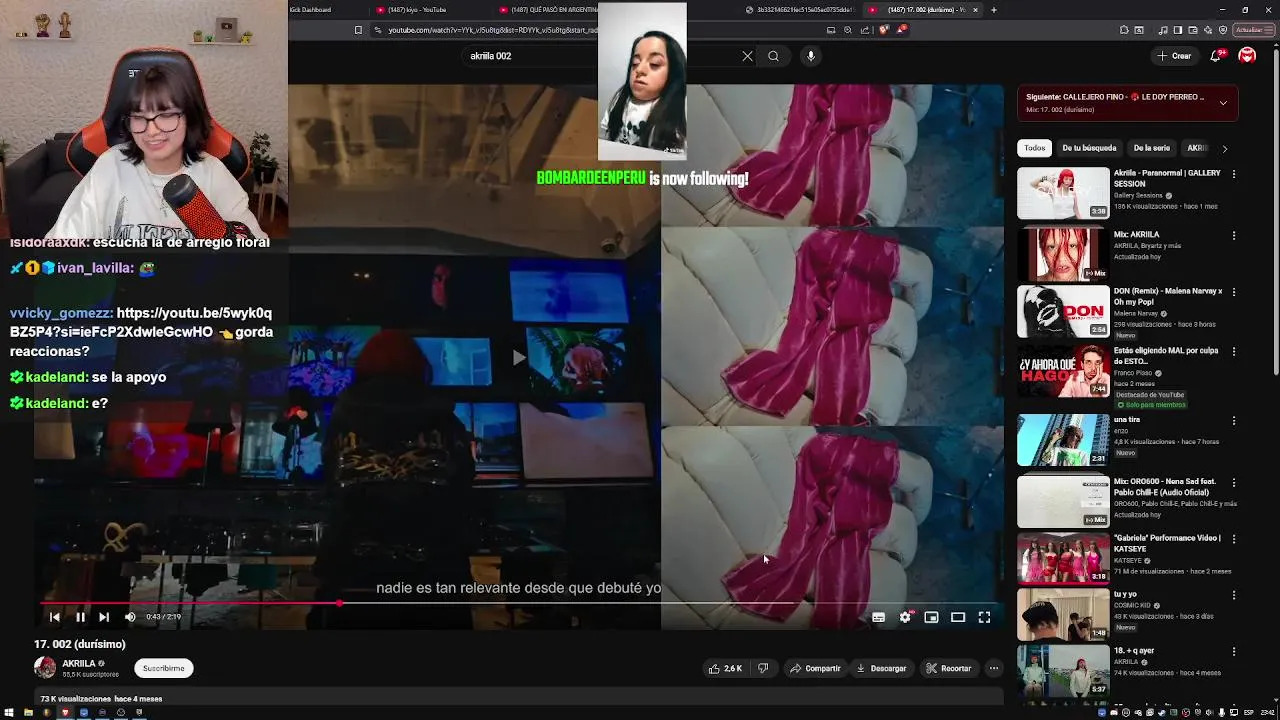Click the Descargar button
The width and height of the screenshot is (1280, 720).
coord(881,668)
